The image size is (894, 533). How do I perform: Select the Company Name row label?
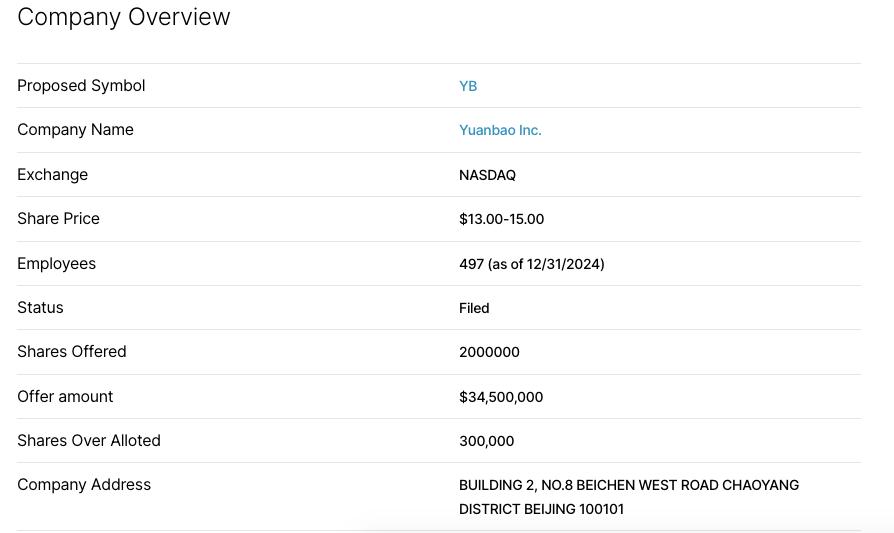pyautogui.click(x=75, y=130)
